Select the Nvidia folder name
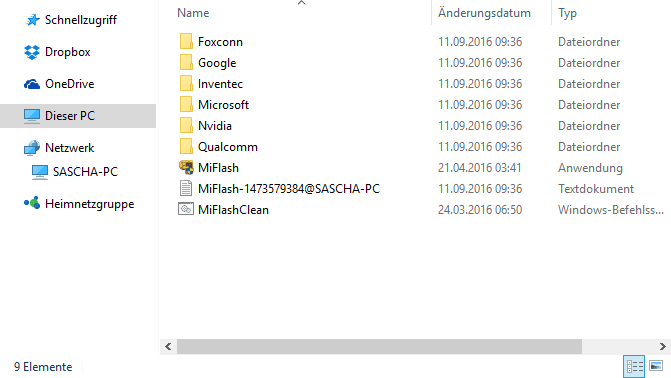Viewport: 671px width, 378px height. pyautogui.click(x=214, y=125)
